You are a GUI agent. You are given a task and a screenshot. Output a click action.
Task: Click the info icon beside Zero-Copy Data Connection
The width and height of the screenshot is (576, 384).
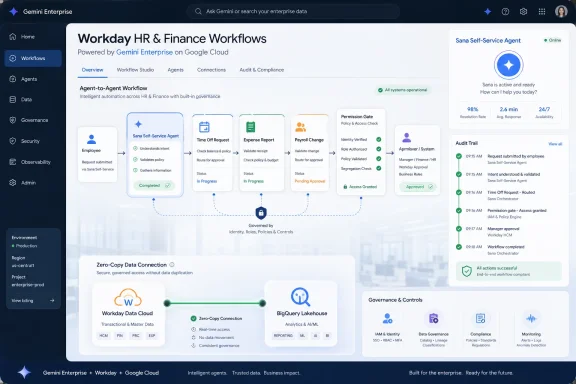[172, 265]
